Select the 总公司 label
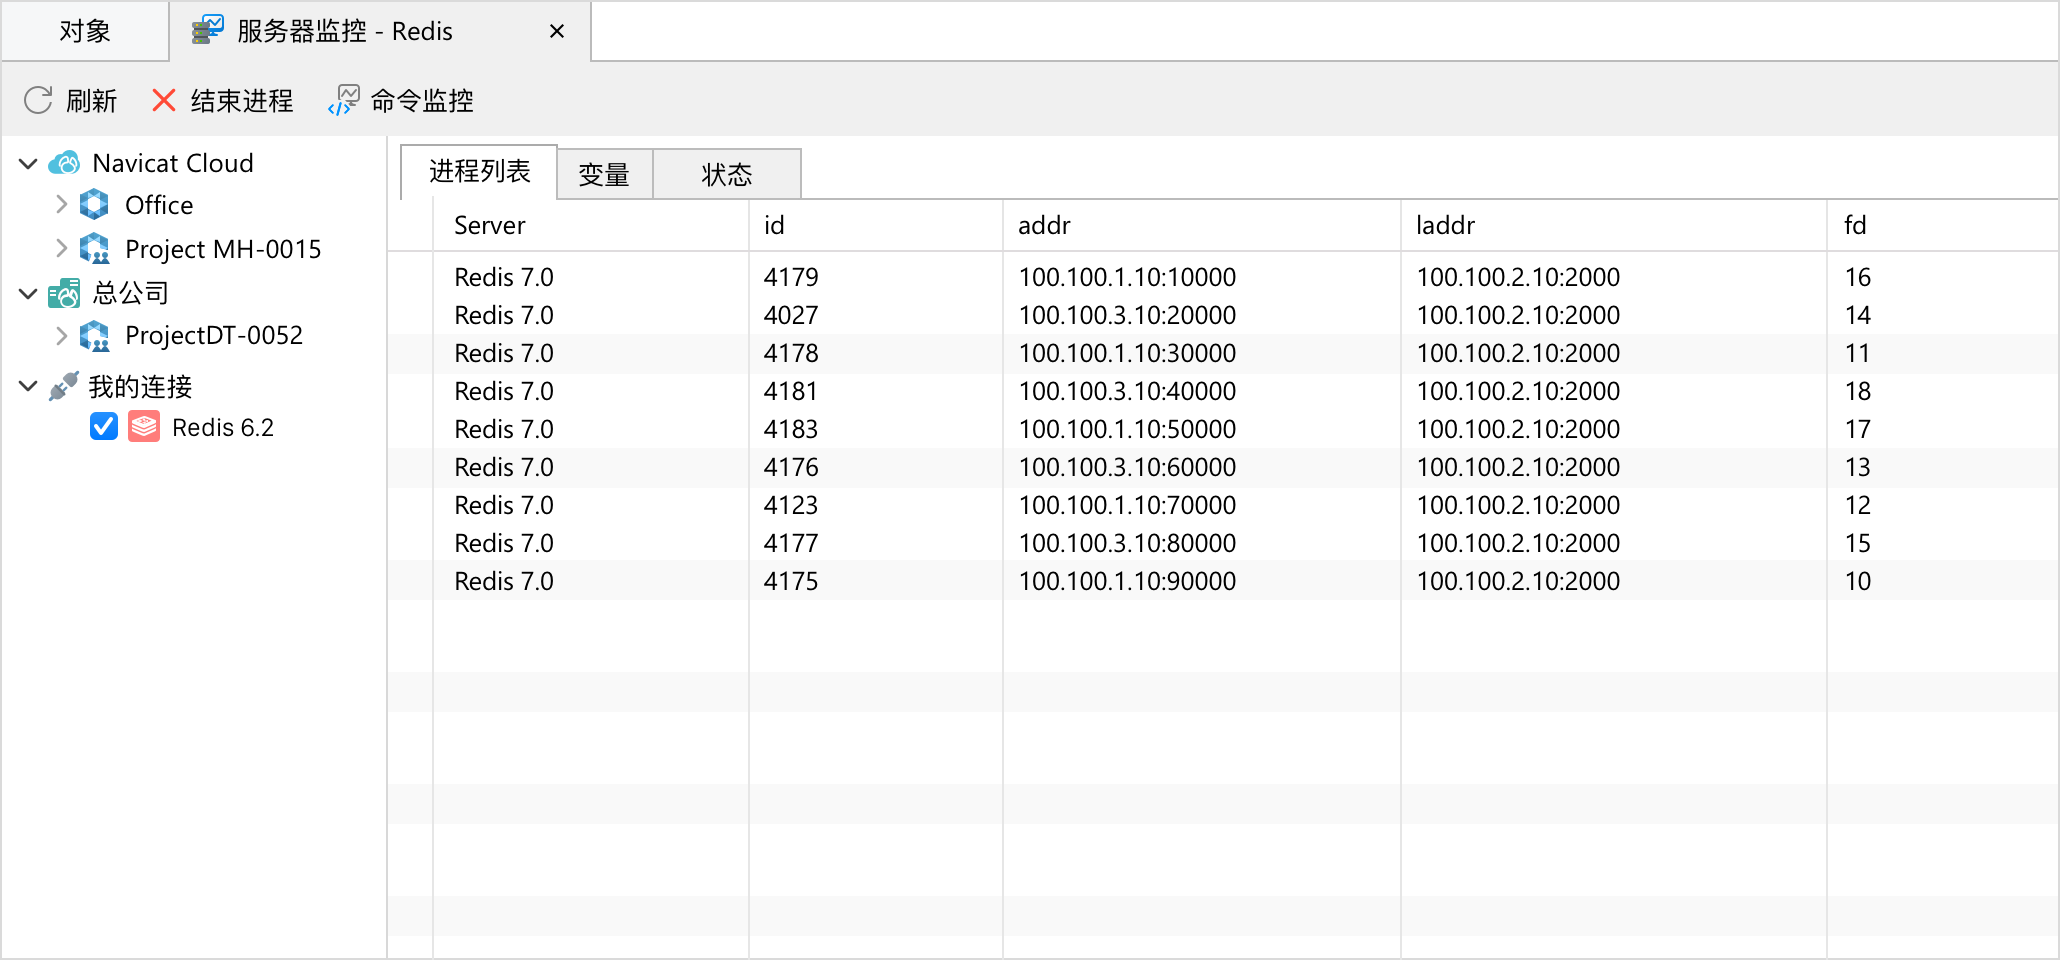 pos(130,293)
